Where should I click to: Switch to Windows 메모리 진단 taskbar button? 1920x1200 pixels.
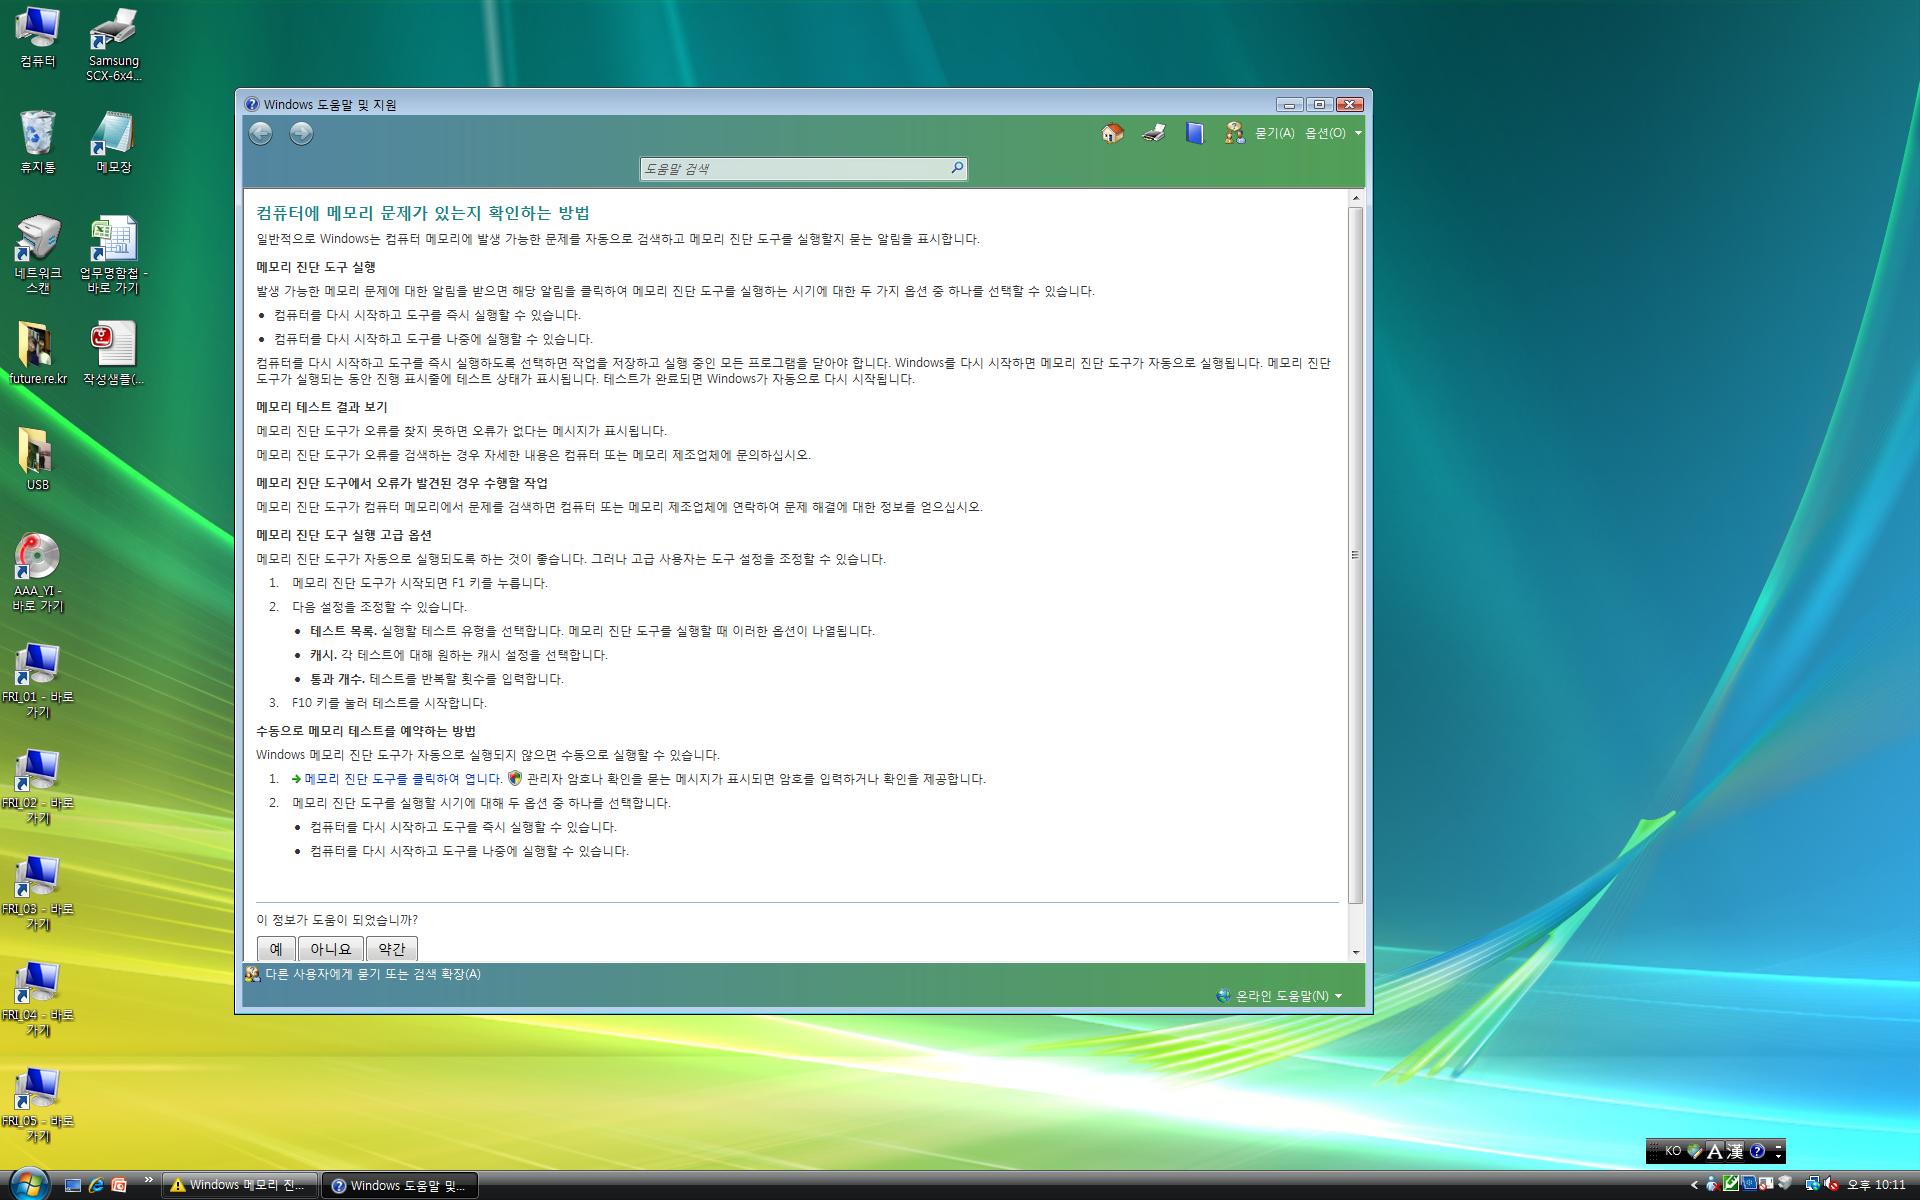pos(240,1185)
